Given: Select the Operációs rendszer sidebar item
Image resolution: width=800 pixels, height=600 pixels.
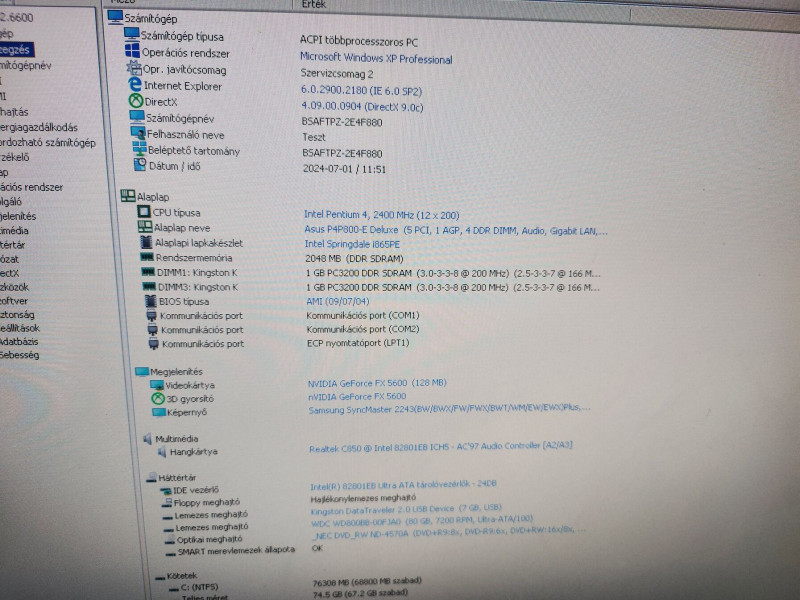Looking at the screenshot, I should coord(32,187).
